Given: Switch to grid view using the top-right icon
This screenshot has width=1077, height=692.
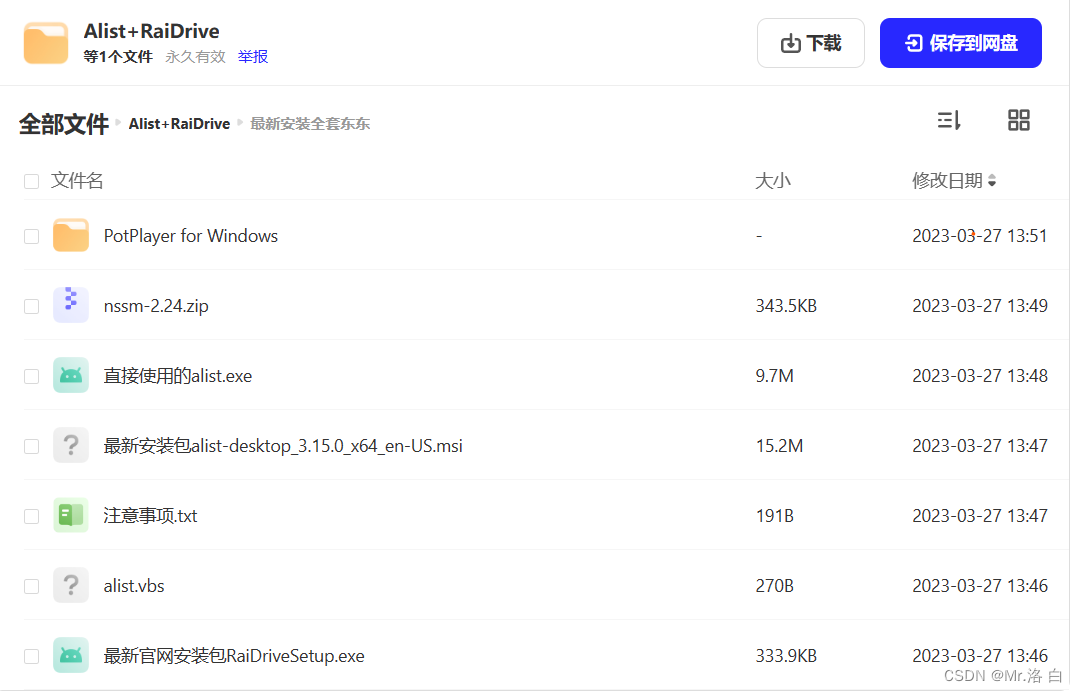Looking at the screenshot, I should tap(1019, 120).
